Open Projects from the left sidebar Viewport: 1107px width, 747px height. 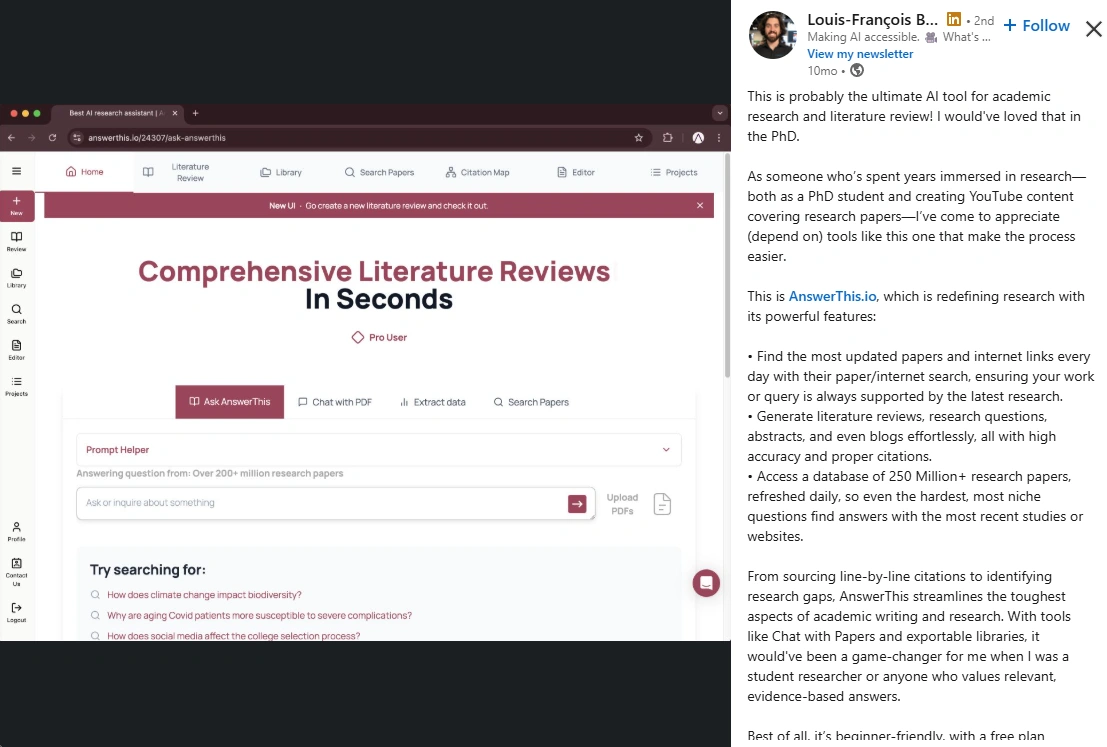pos(16,386)
